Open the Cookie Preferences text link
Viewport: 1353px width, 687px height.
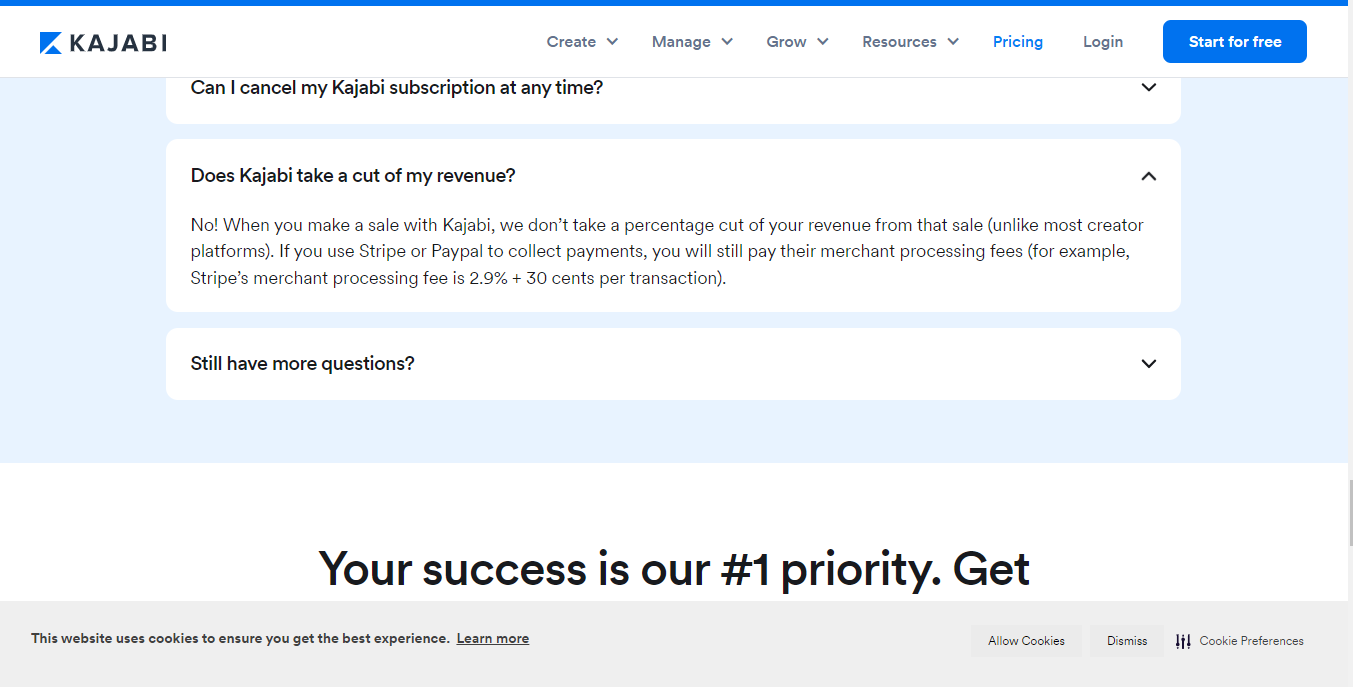point(1251,641)
